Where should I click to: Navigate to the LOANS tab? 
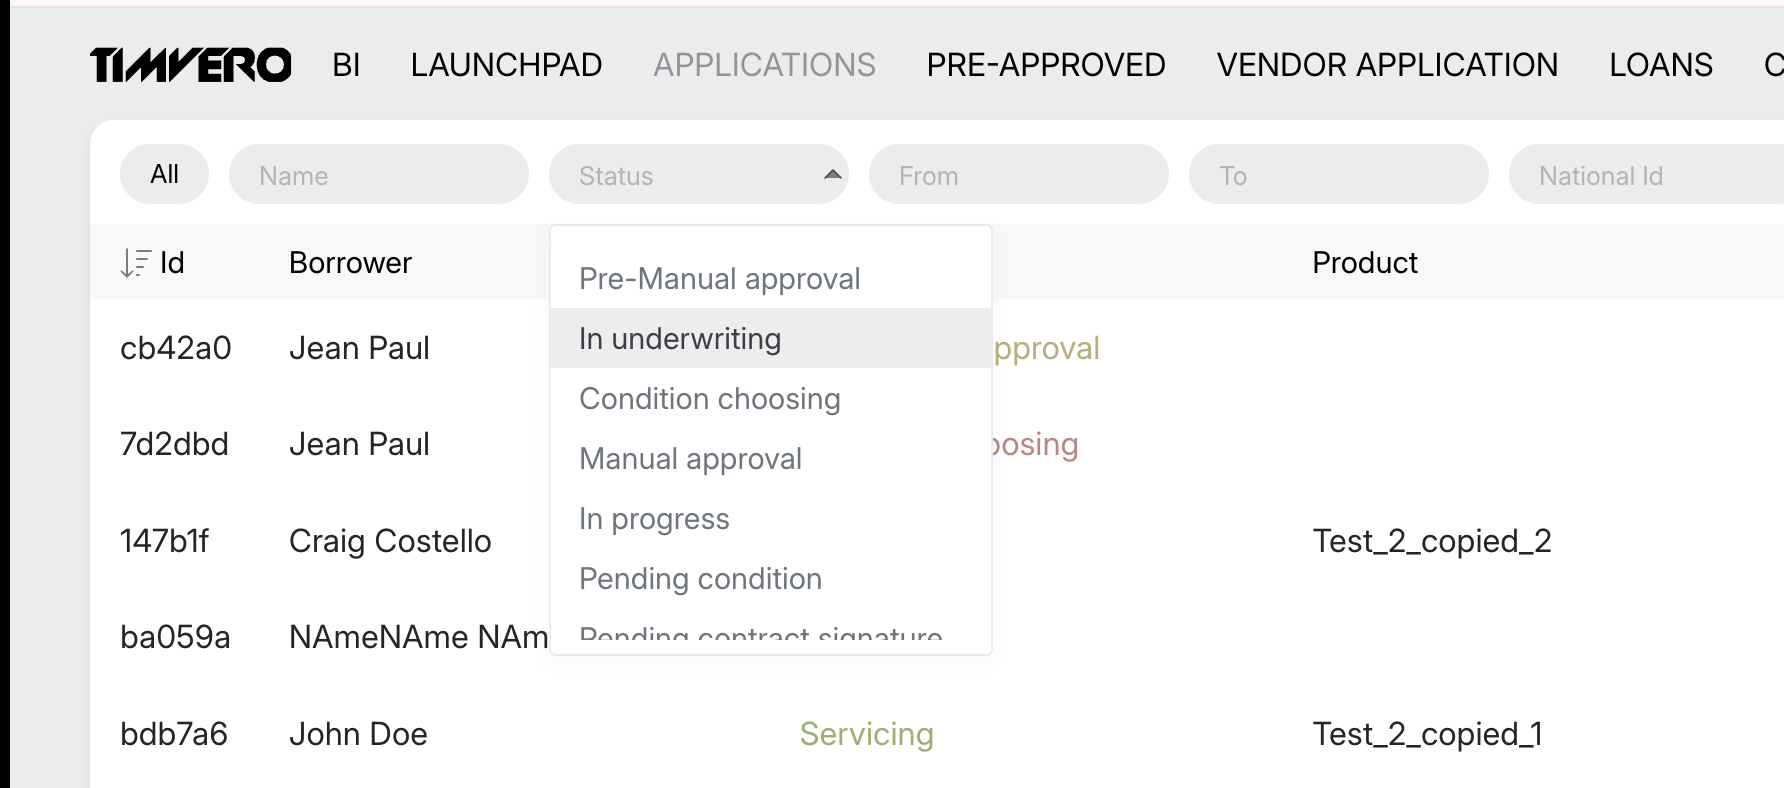[x=1660, y=66]
